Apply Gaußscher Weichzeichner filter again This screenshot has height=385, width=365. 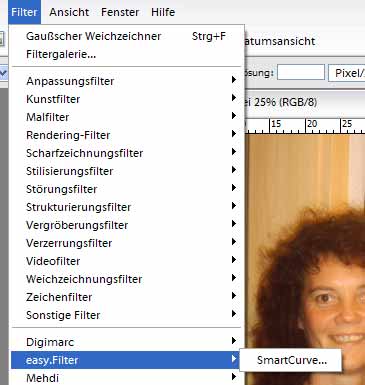[x=126, y=36]
